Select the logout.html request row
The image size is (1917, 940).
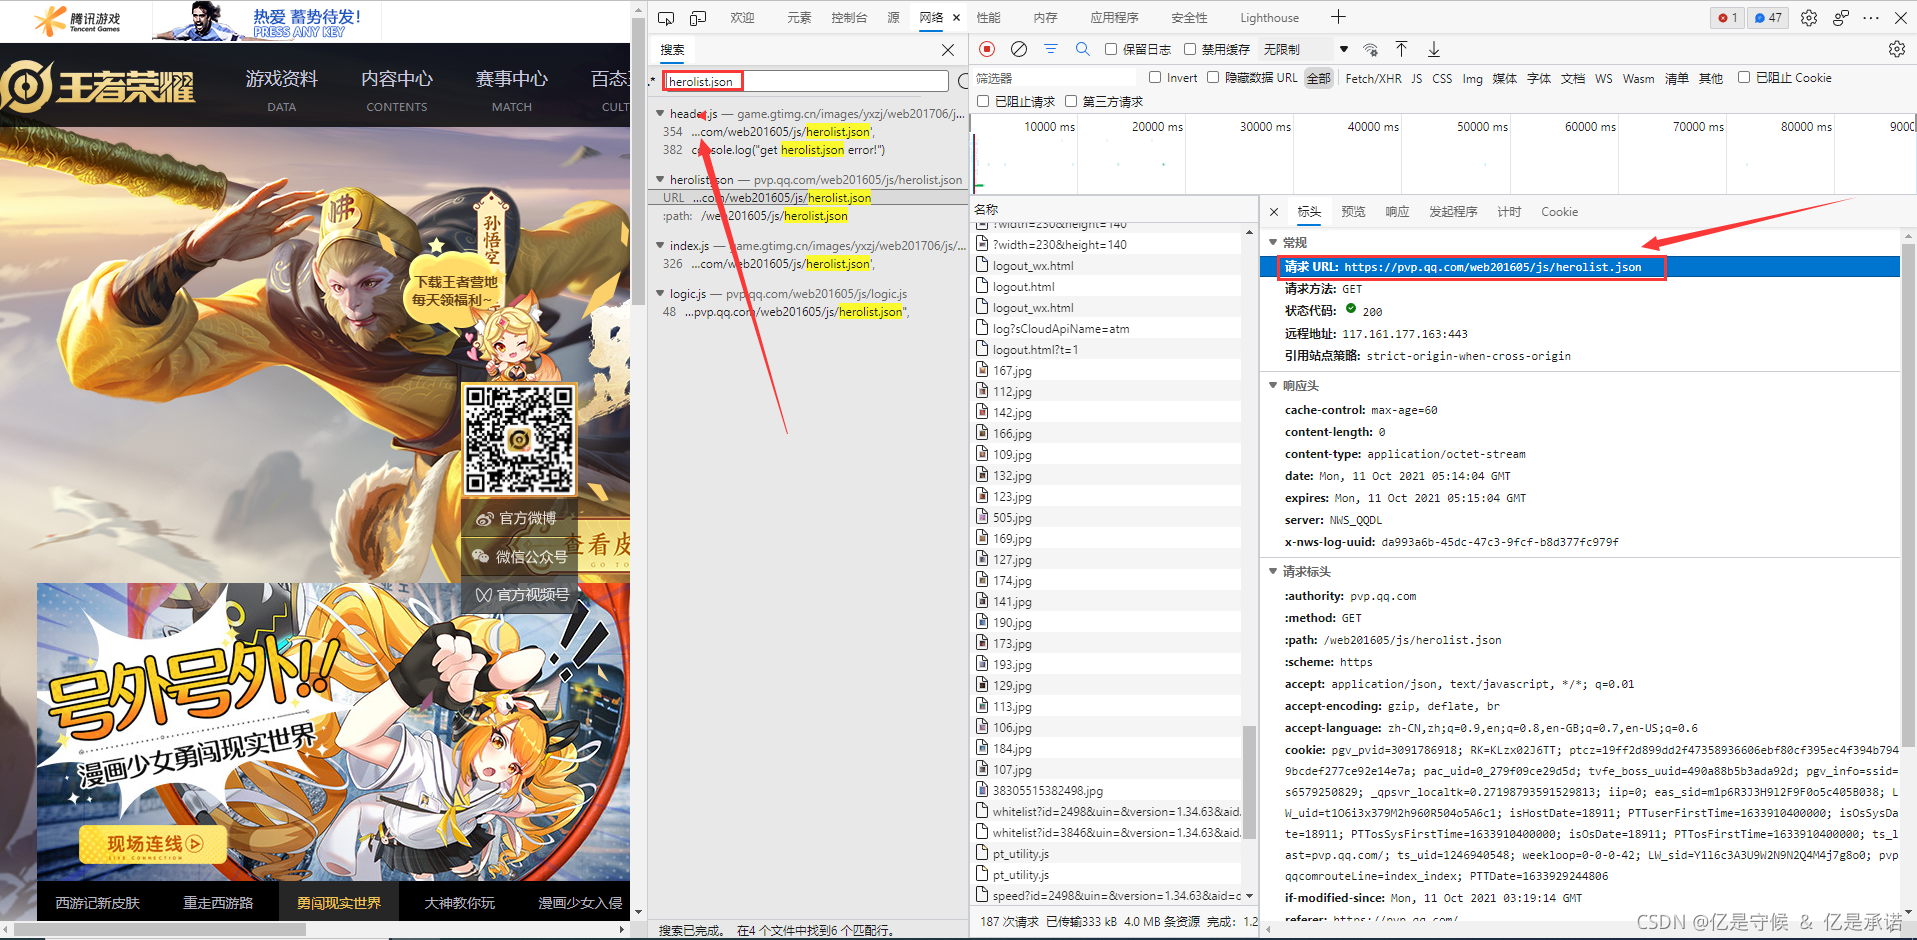(x=1108, y=287)
